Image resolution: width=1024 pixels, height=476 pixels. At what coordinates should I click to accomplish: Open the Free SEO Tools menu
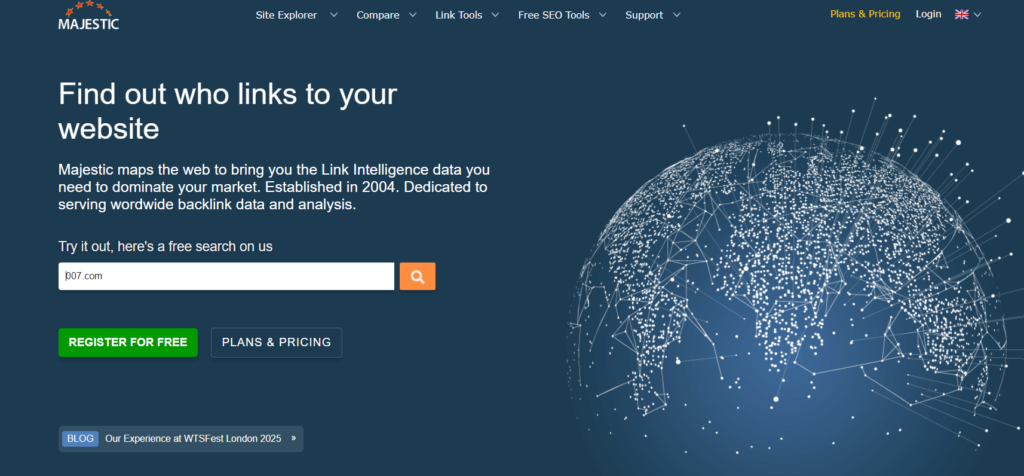click(x=553, y=15)
